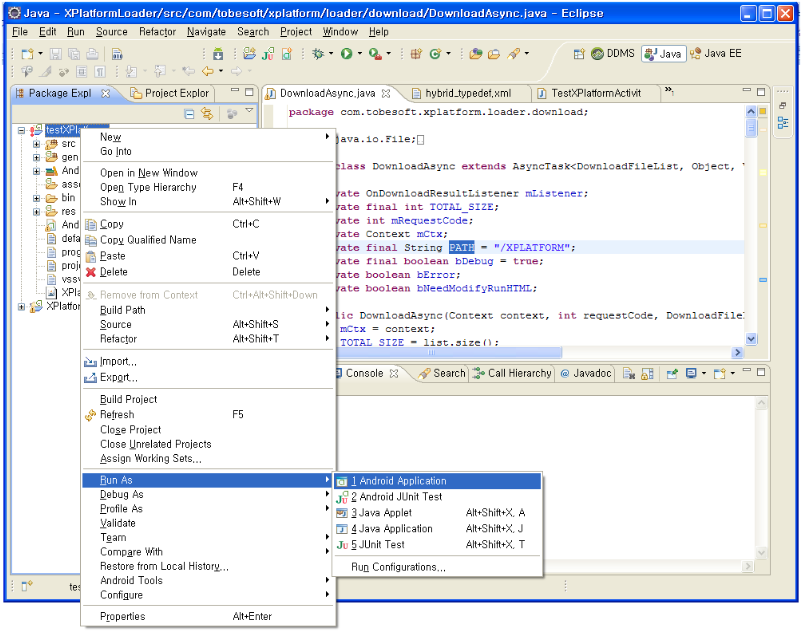
Task: Open Package Explorer view menu dropdown
Action: coord(250,111)
